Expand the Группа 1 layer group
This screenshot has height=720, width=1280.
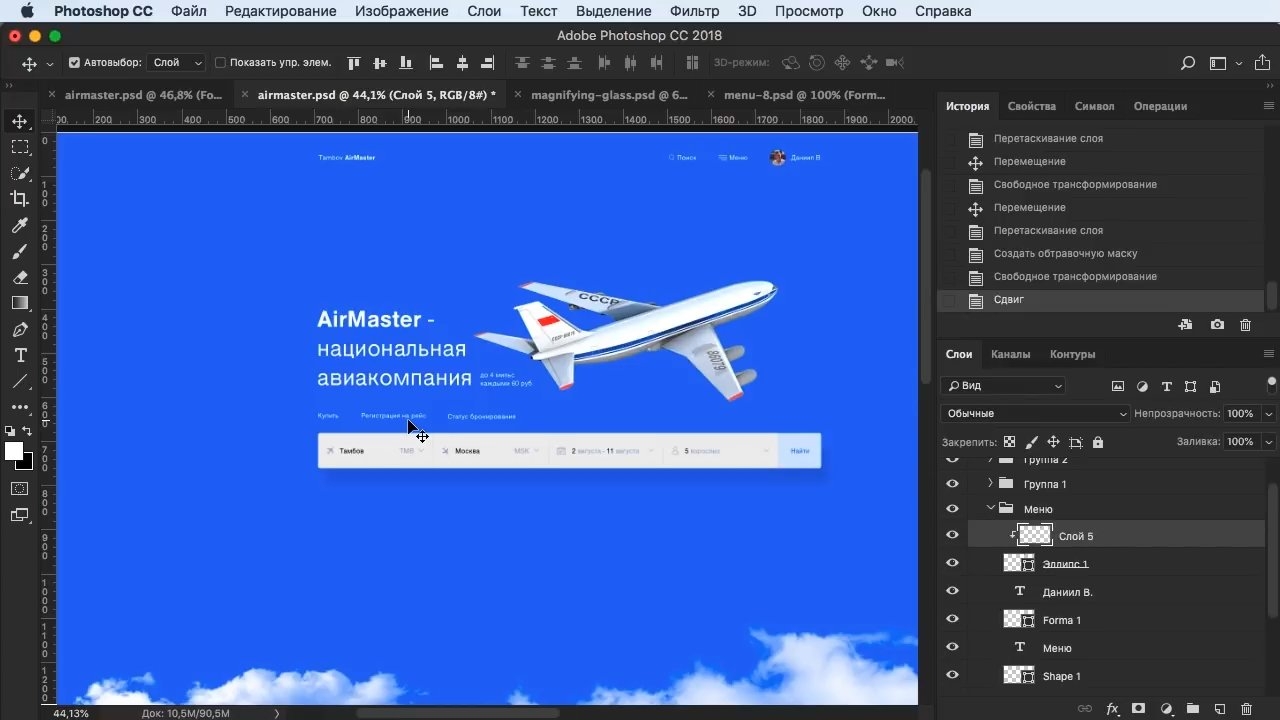(x=991, y=484)
